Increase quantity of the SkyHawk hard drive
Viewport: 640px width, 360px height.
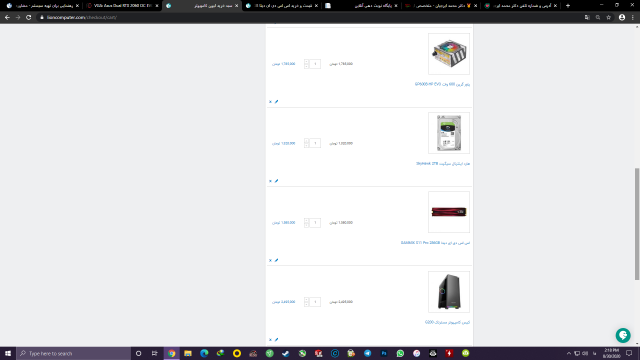[x=307, y=141]
